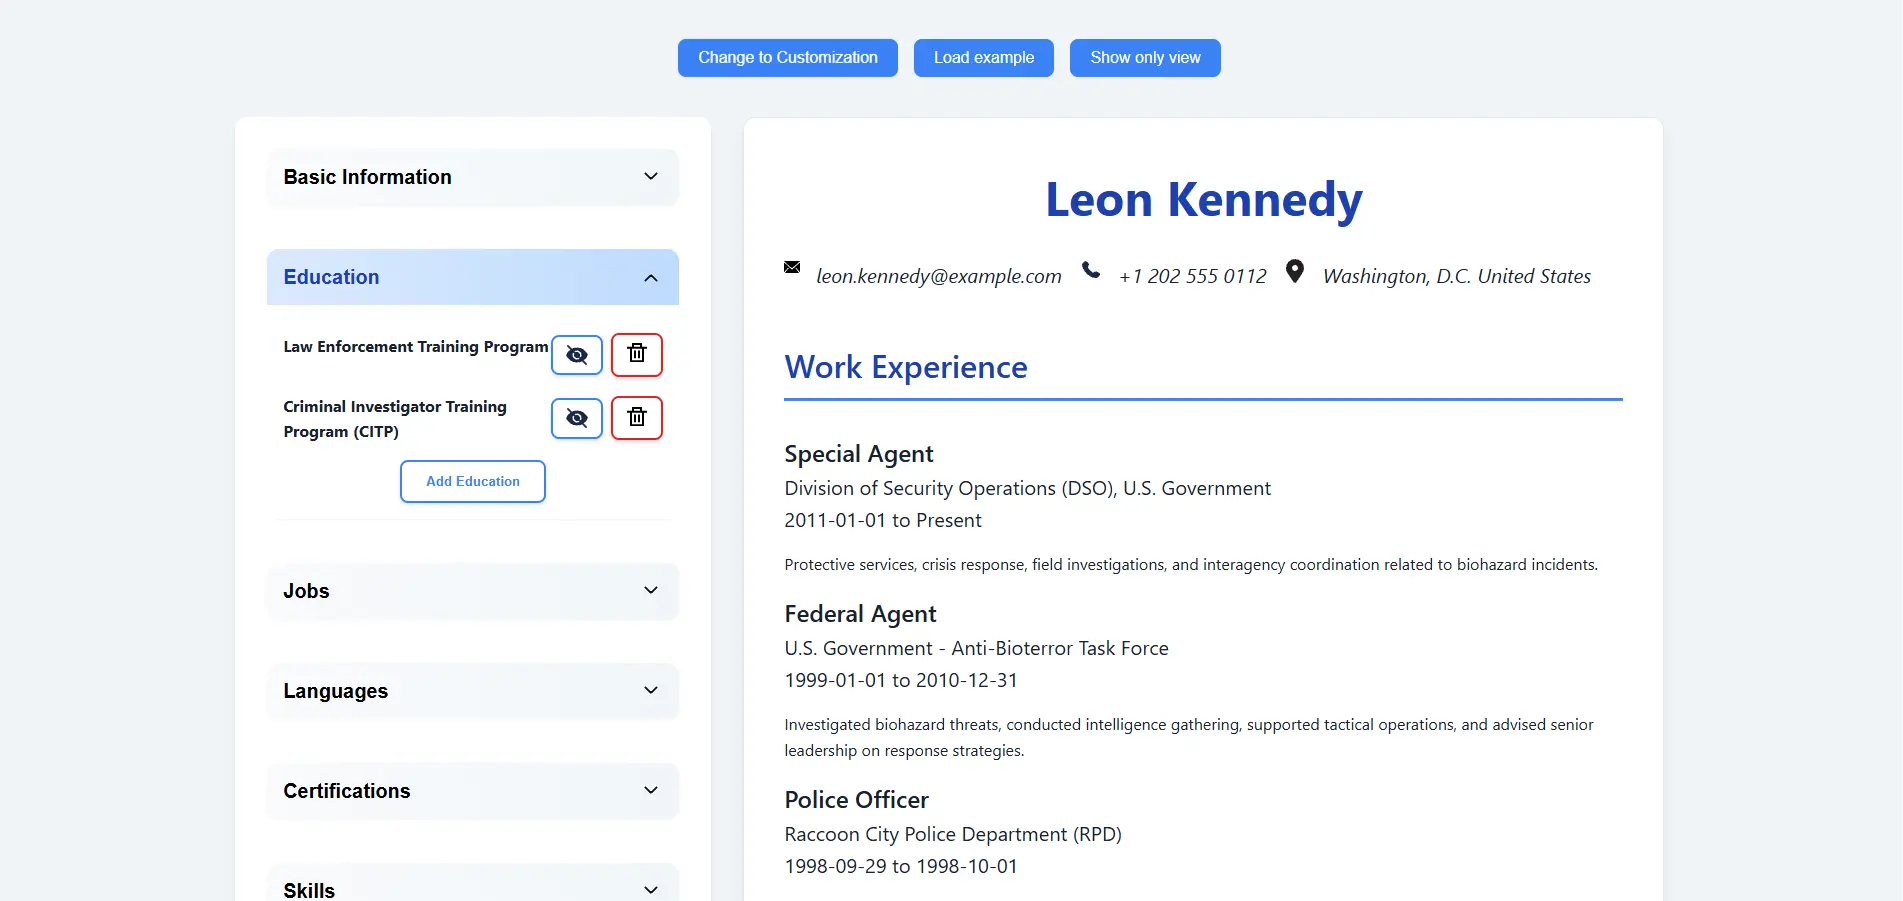This screenshot has height=901, width=1903.
Task: Click the 1998-09-29 to 1998-10-01 dates
Action: tap(901, 867)
